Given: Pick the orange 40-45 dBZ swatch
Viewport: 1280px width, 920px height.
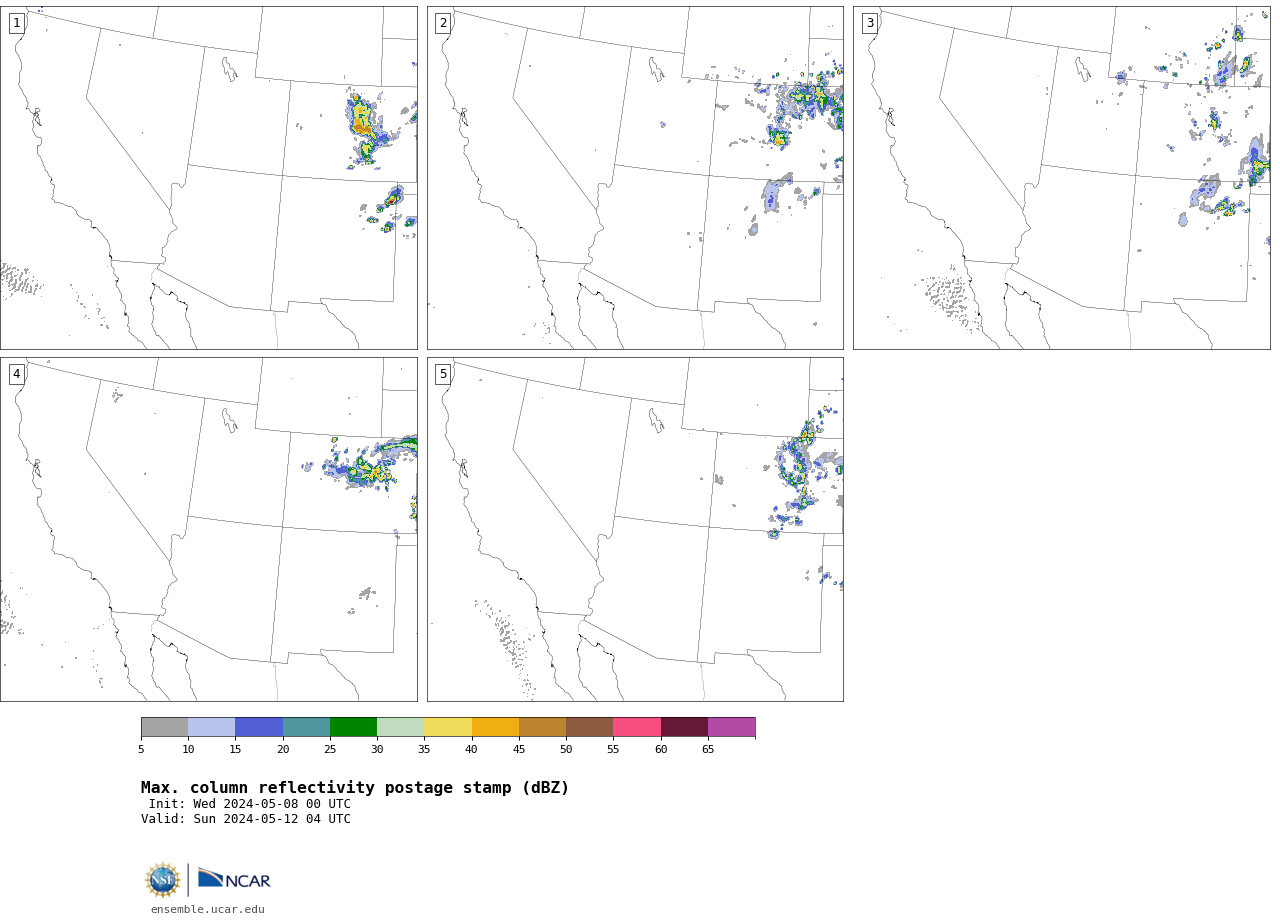Looking at the screenshot, I should pos(495,727).
